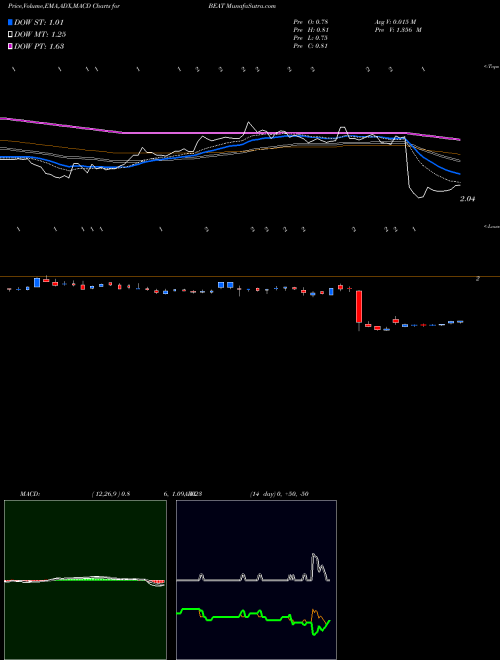Select the 'DOW ST: 1.01' legend text
This screenshot has height=660, width=500.
click(x=39, y=22)
